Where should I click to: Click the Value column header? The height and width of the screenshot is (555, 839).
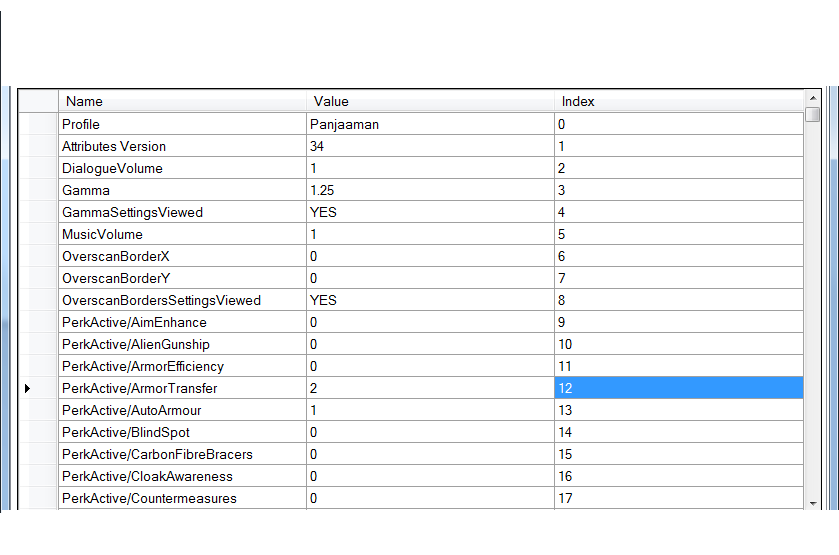tap(430, 101)
